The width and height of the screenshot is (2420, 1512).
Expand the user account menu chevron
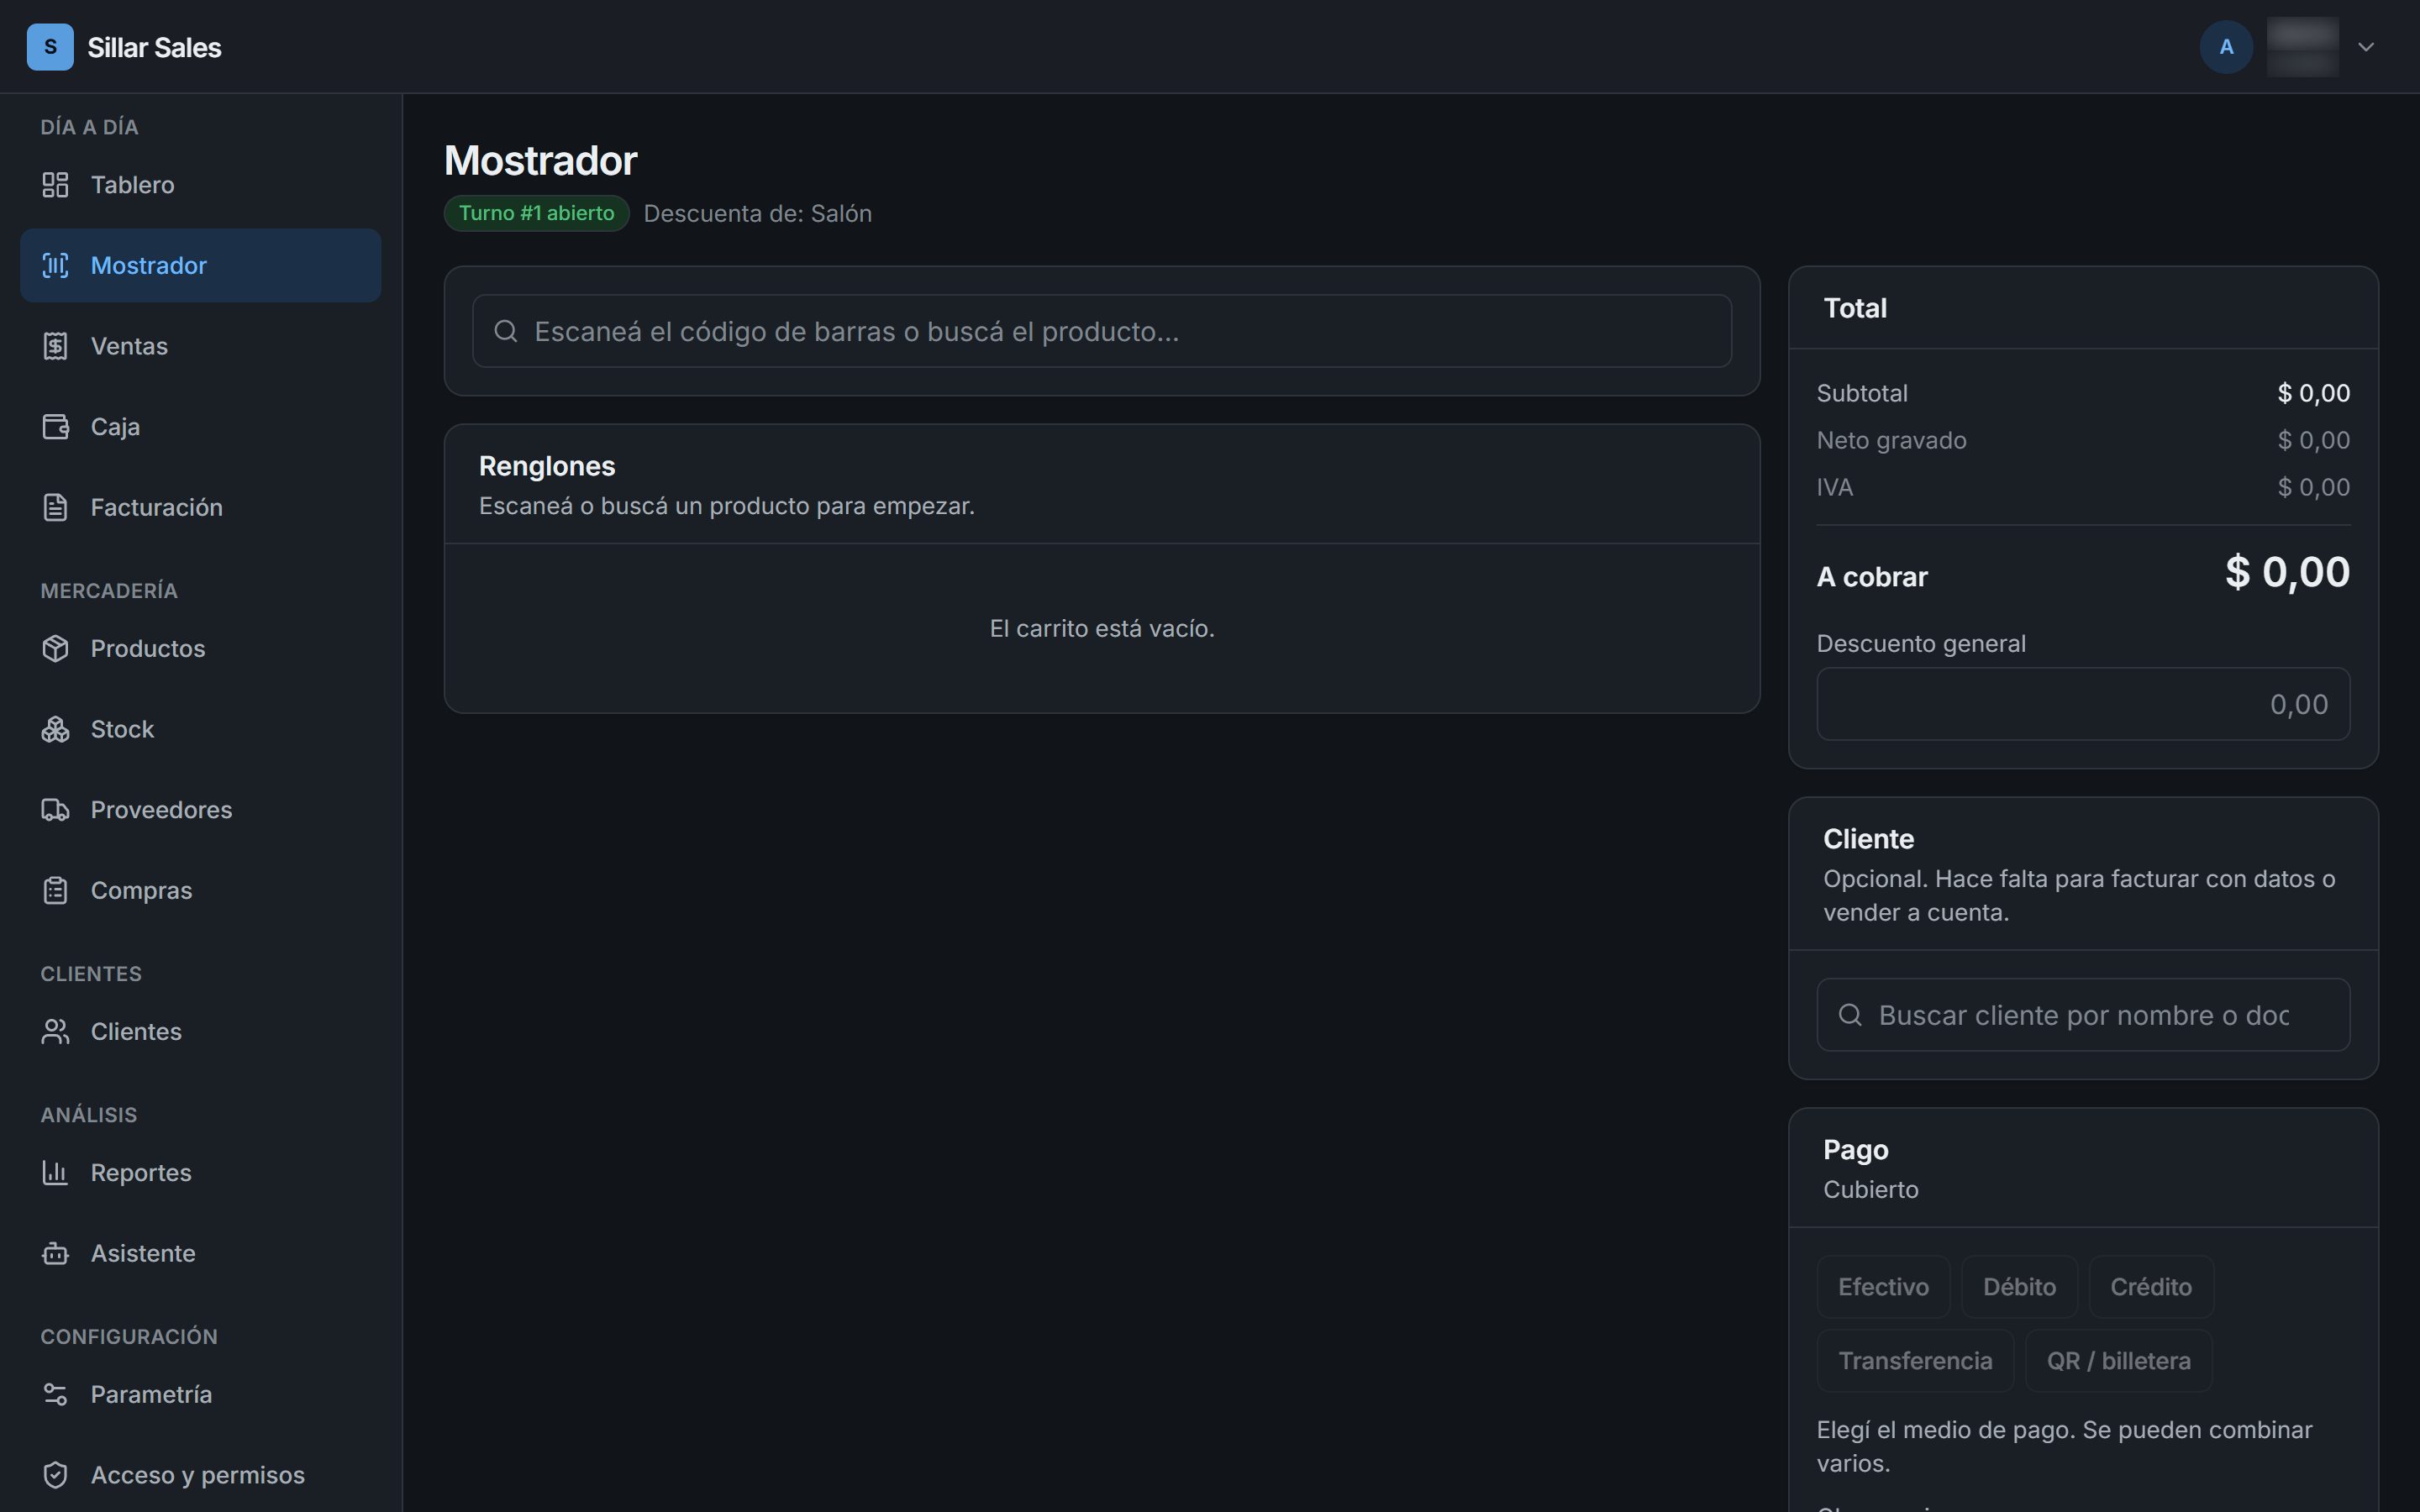[2366, 47]
